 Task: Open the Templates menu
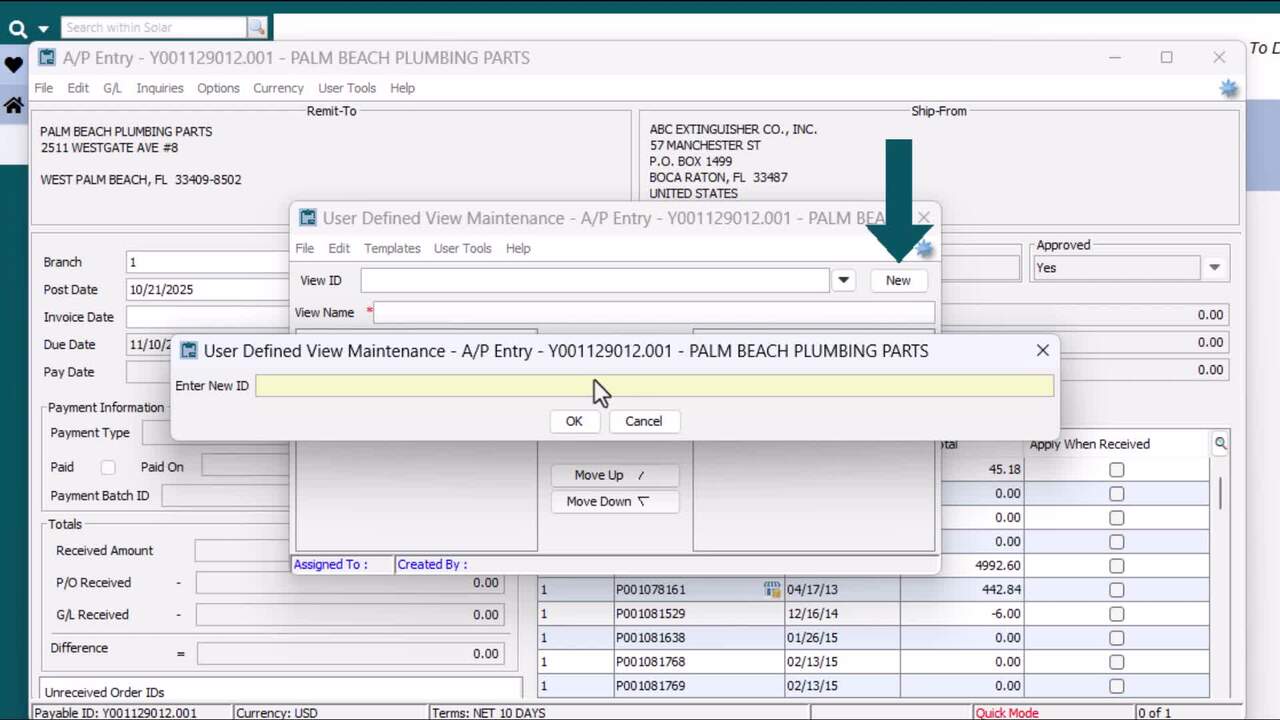392,248
